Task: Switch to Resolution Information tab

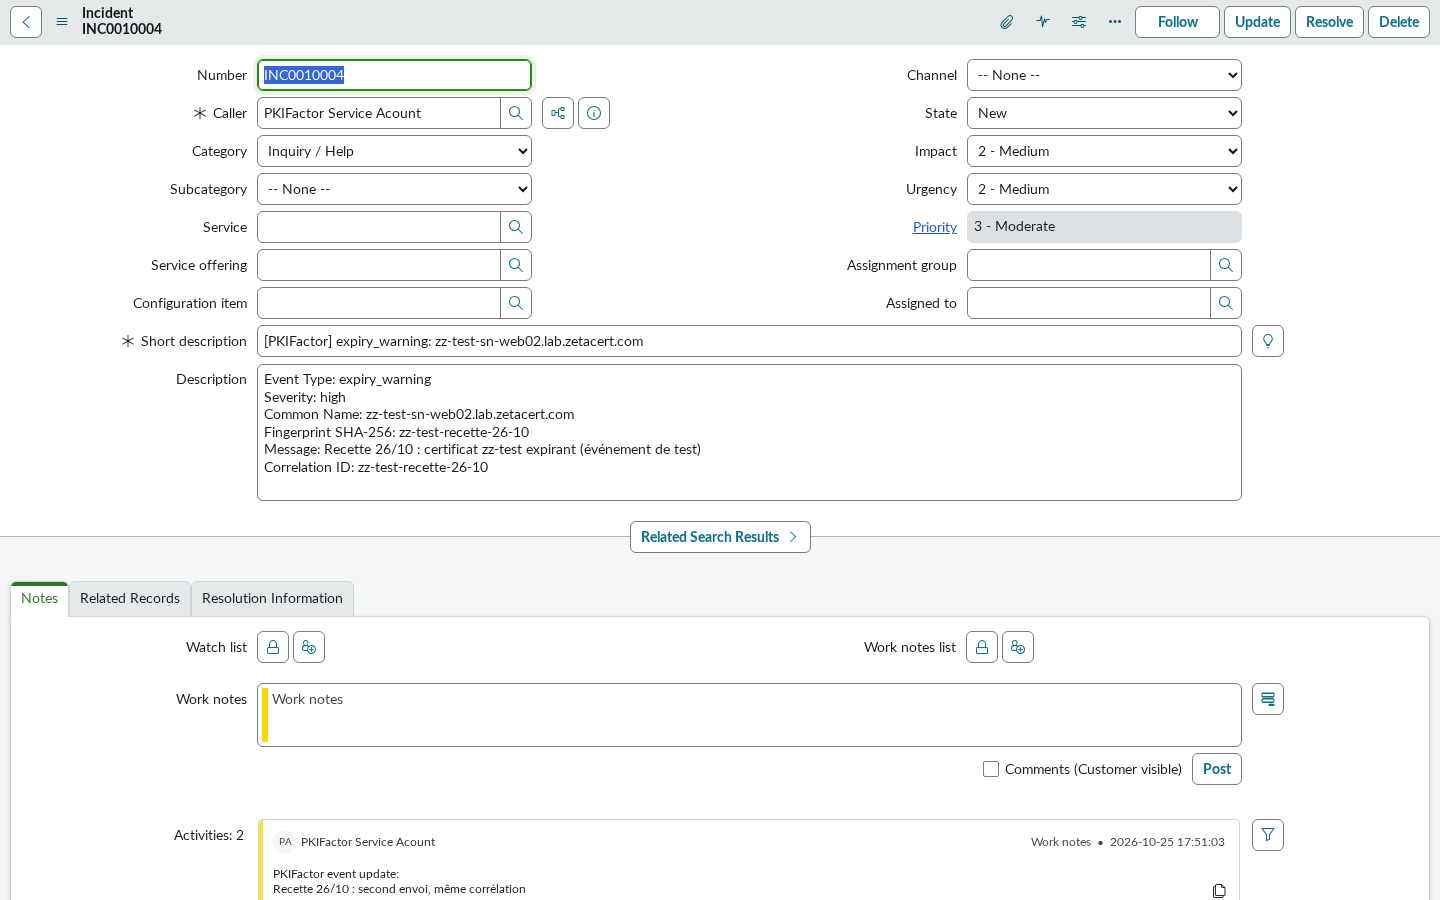Action: pyautogui.click(x=272, y=598)
